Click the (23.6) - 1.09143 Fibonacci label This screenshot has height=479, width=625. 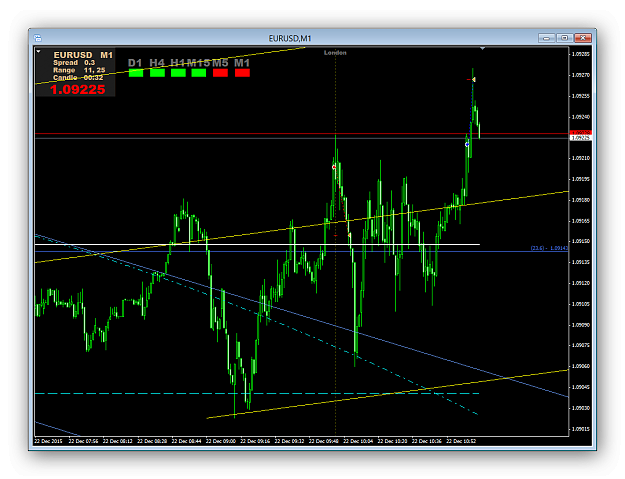(x=549, y=248)
